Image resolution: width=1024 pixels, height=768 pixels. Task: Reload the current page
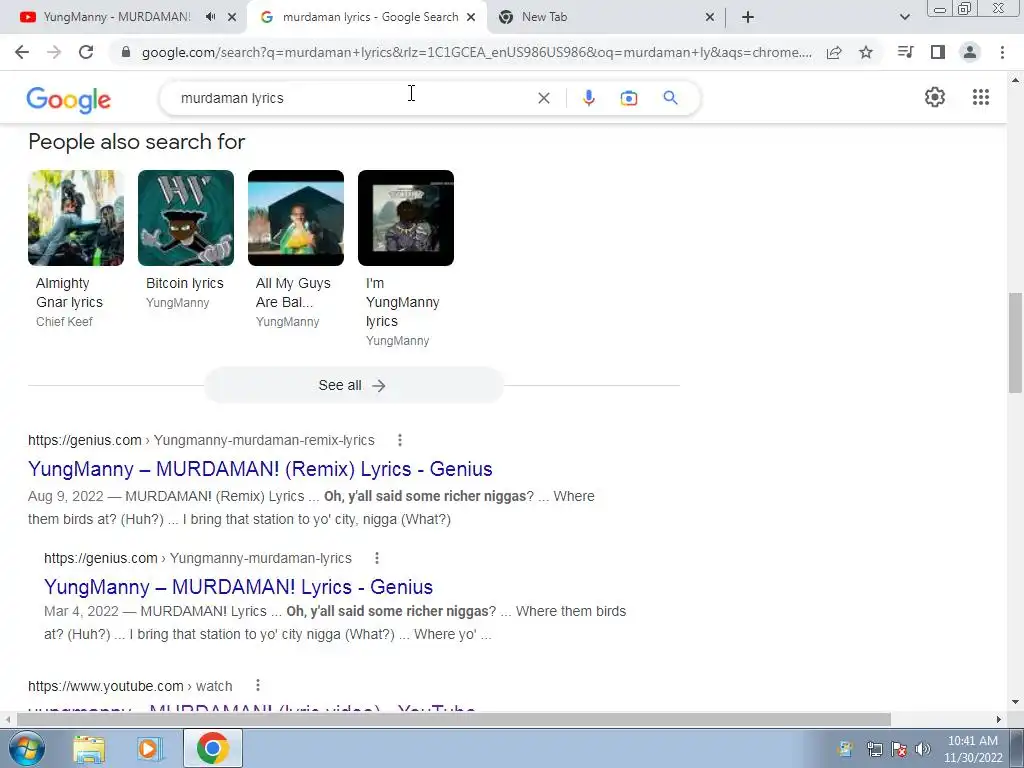click(86, 52)
